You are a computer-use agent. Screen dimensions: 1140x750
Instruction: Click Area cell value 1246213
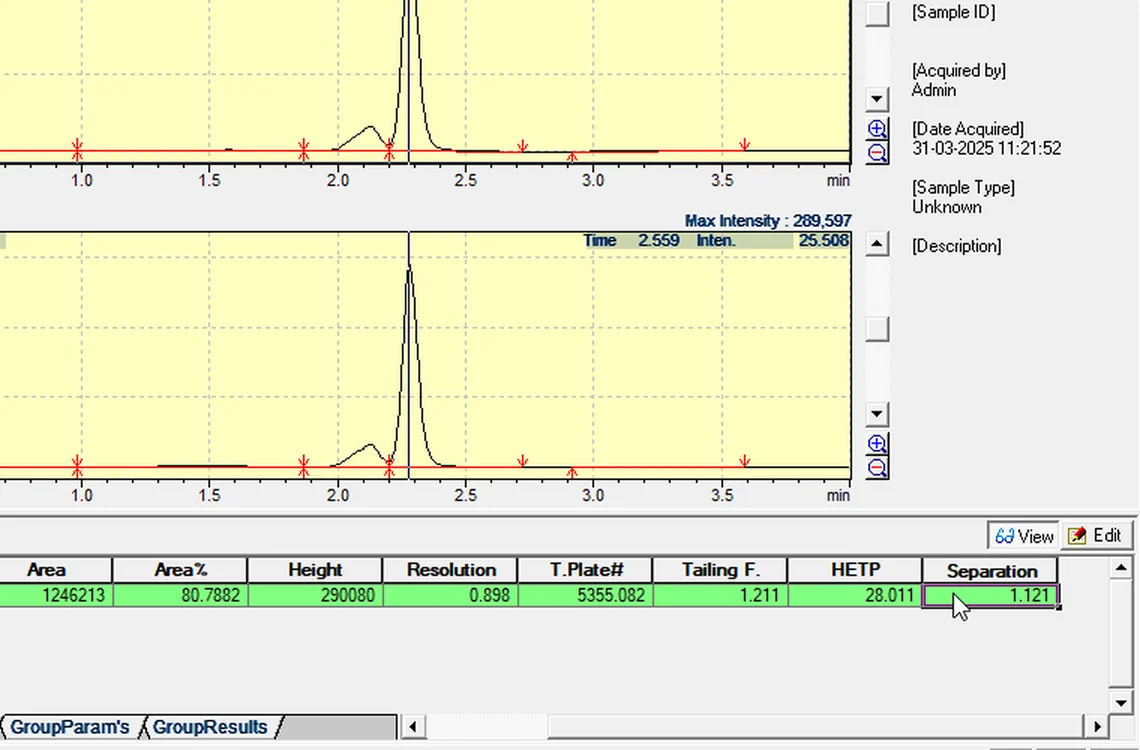56,595
